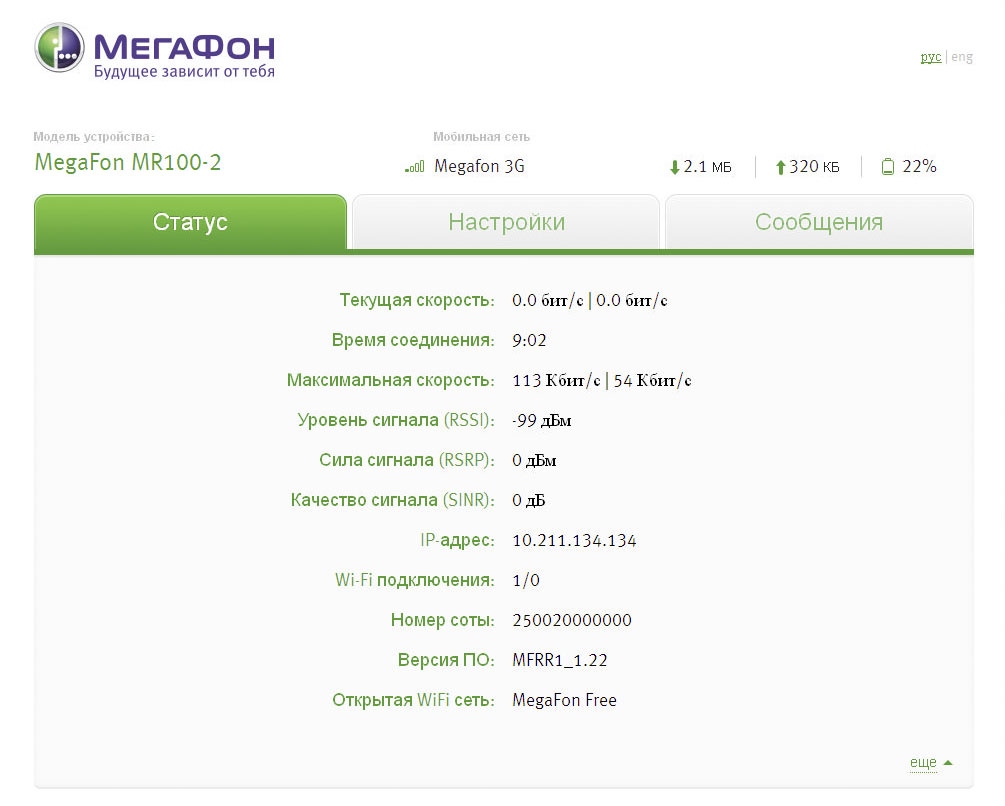This screenshot has height=806, width=1005.
Task: Click the Открытая WiFi сеть label
Action: [x=413, y=700]
